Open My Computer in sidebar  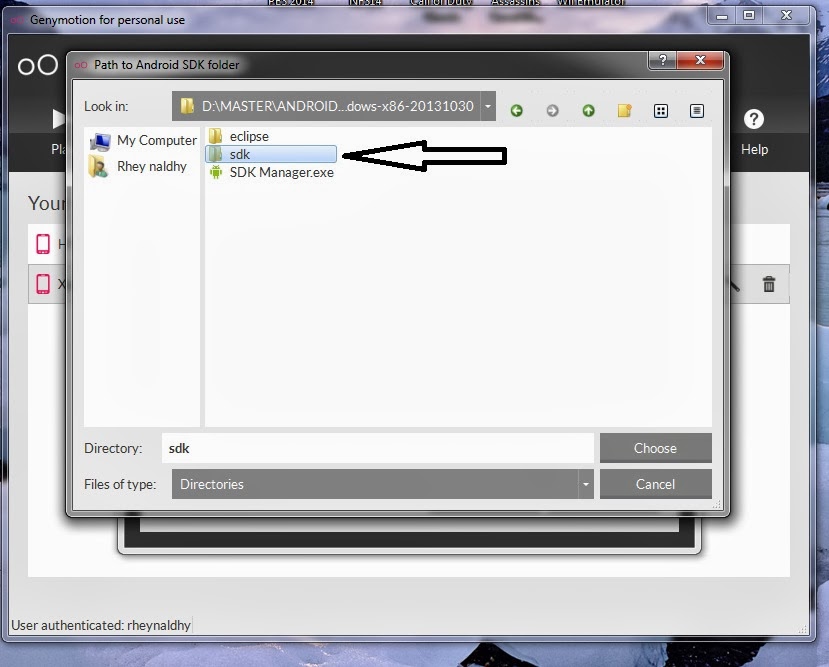point(143,141)
